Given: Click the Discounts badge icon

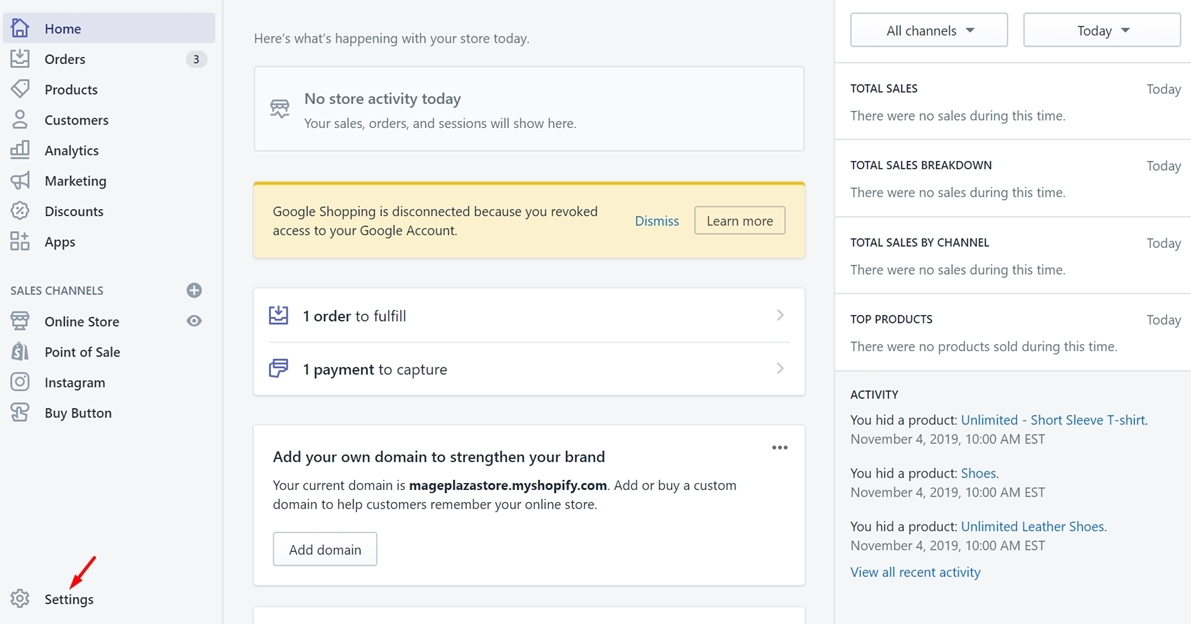Looking at the screenshot, I should point(20,211).
